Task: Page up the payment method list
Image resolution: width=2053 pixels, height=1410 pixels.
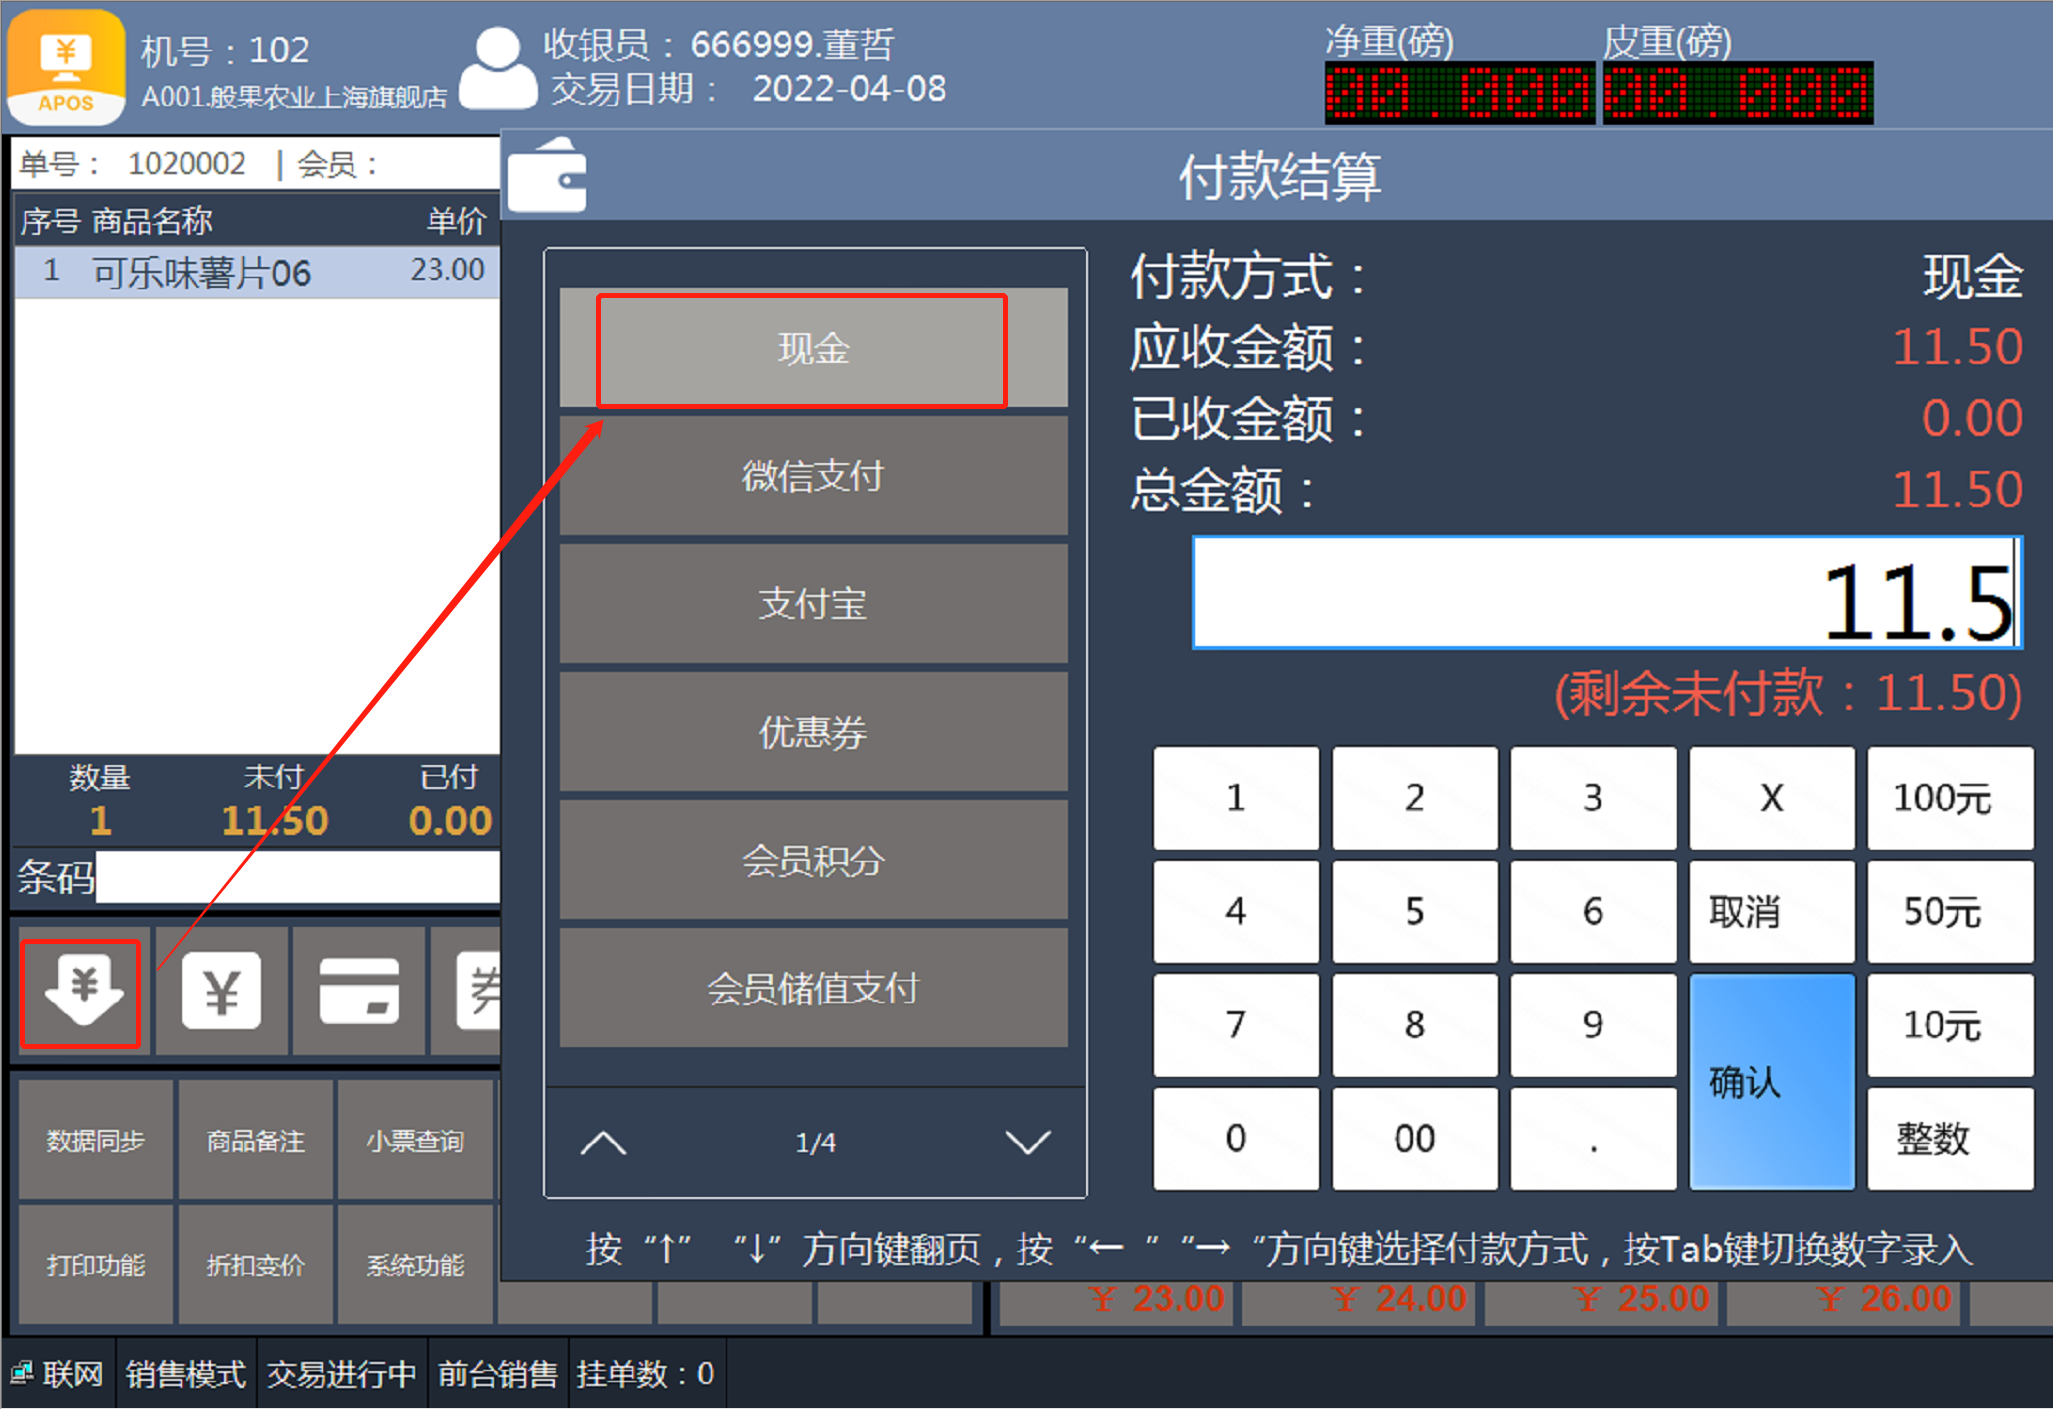Action: point(603,1142)
